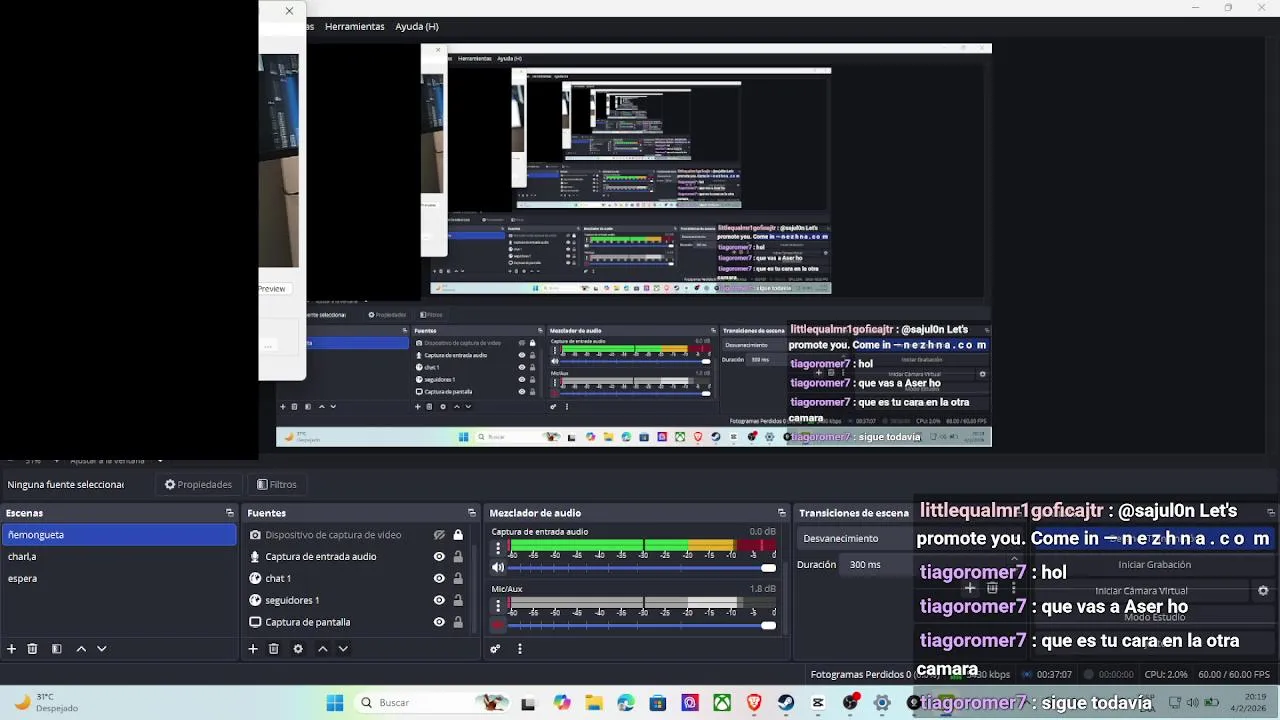Click Iniciar Cámara Virtual button

1141,591
